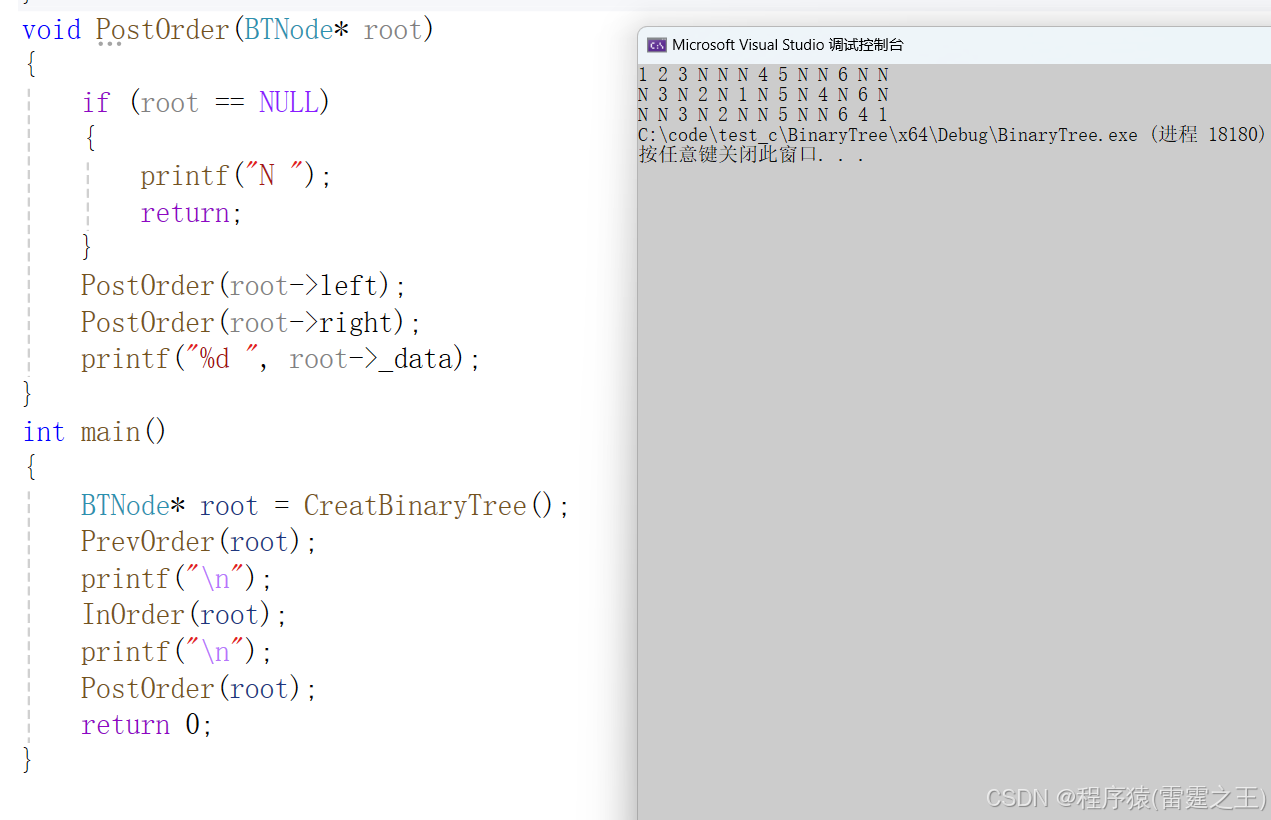
Task: Click the "NULL" keyword
Action: (x=288, y=103)
